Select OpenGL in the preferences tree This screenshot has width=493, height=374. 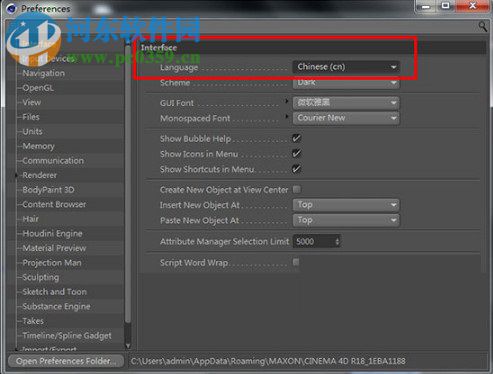point(38,88)
